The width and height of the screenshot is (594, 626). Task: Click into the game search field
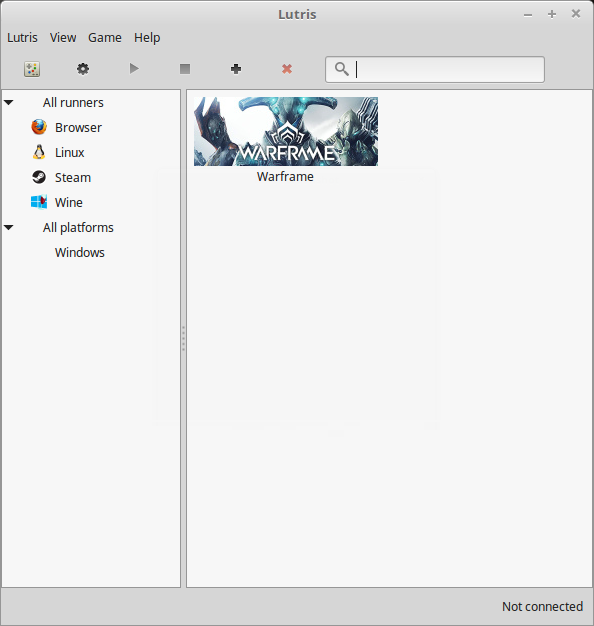tap(435, 69)
